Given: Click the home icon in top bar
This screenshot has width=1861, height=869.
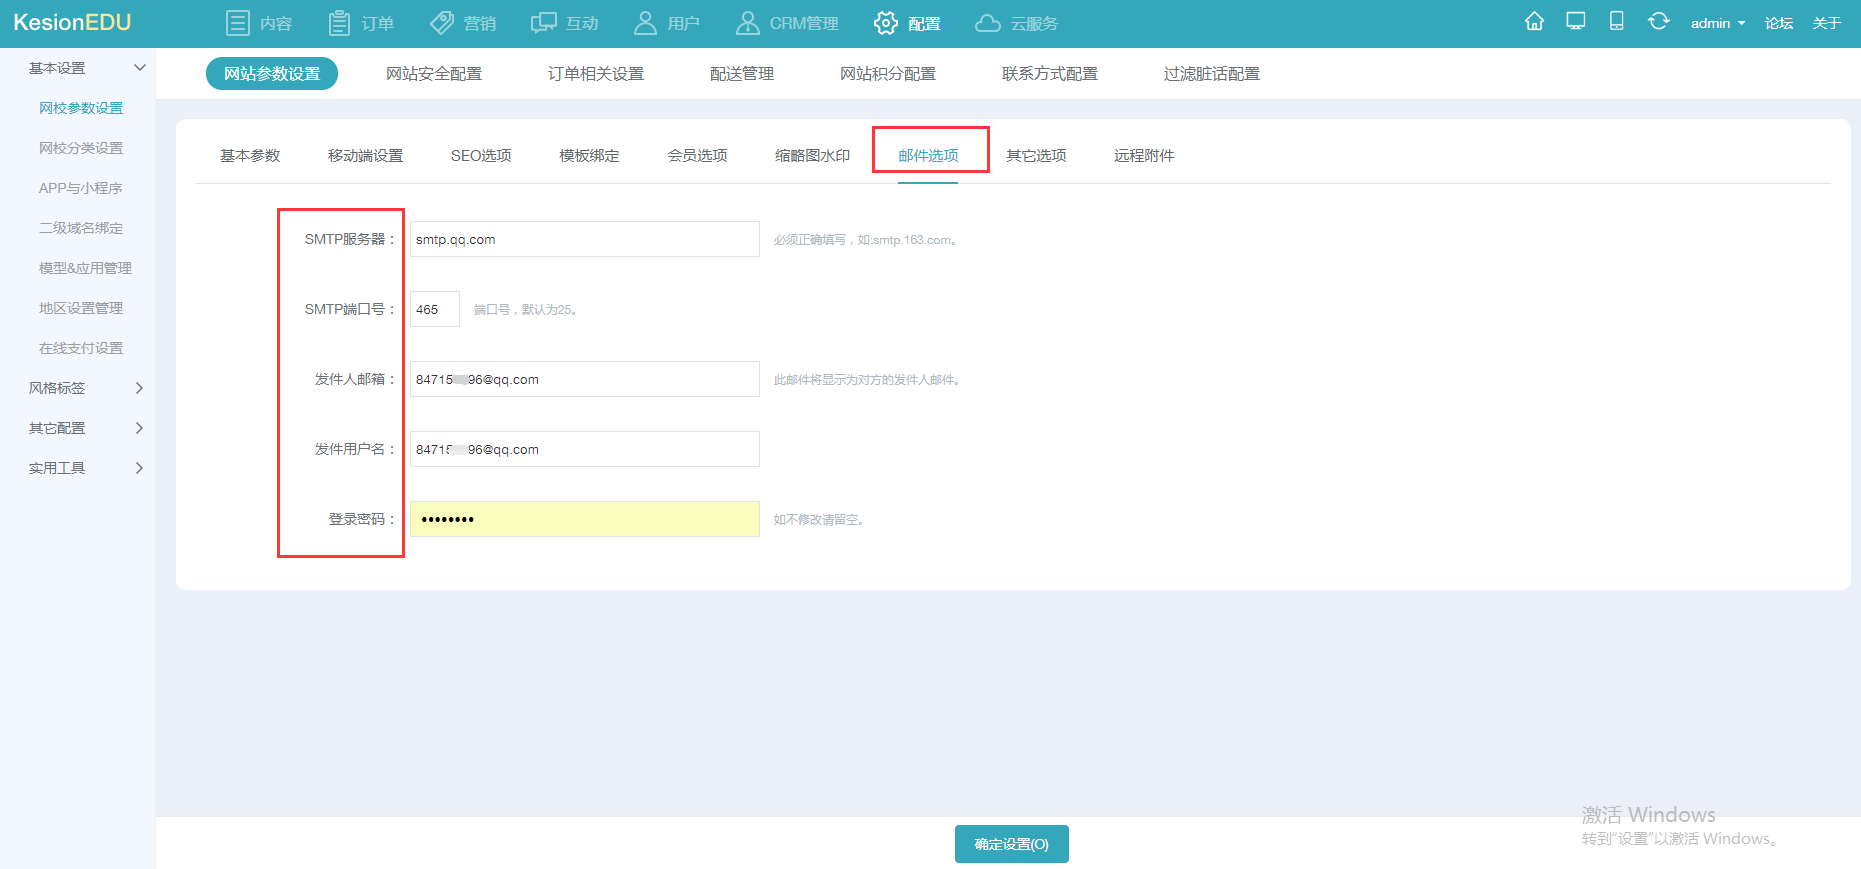Looking at the screenshot, I should pos(1534,22).
